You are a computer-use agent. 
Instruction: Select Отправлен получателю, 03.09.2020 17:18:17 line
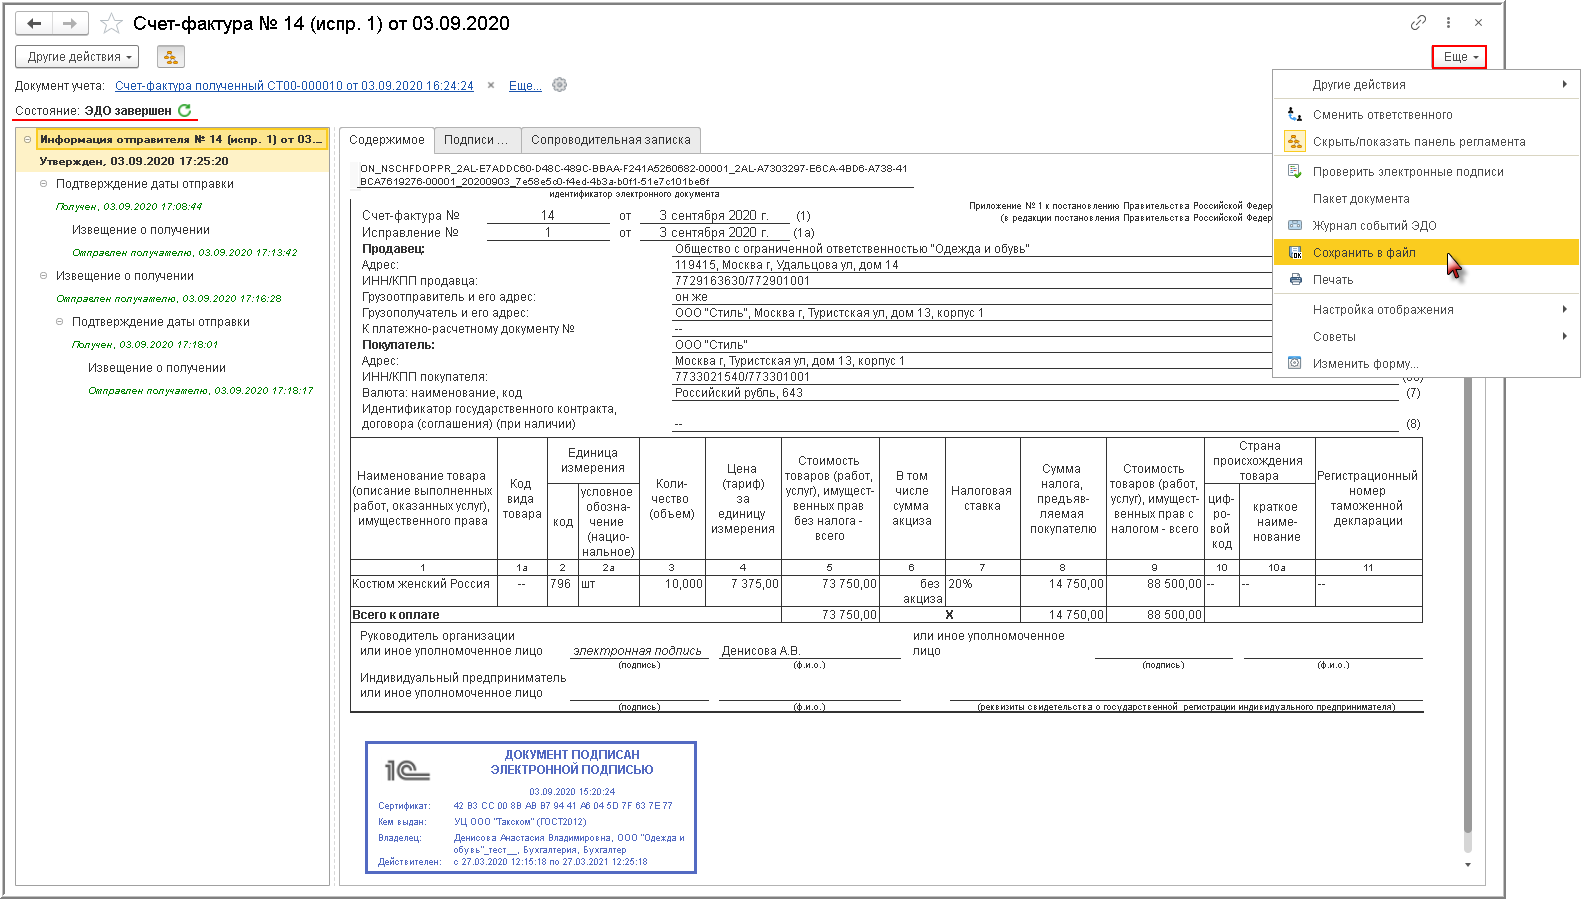coord(201,391)
